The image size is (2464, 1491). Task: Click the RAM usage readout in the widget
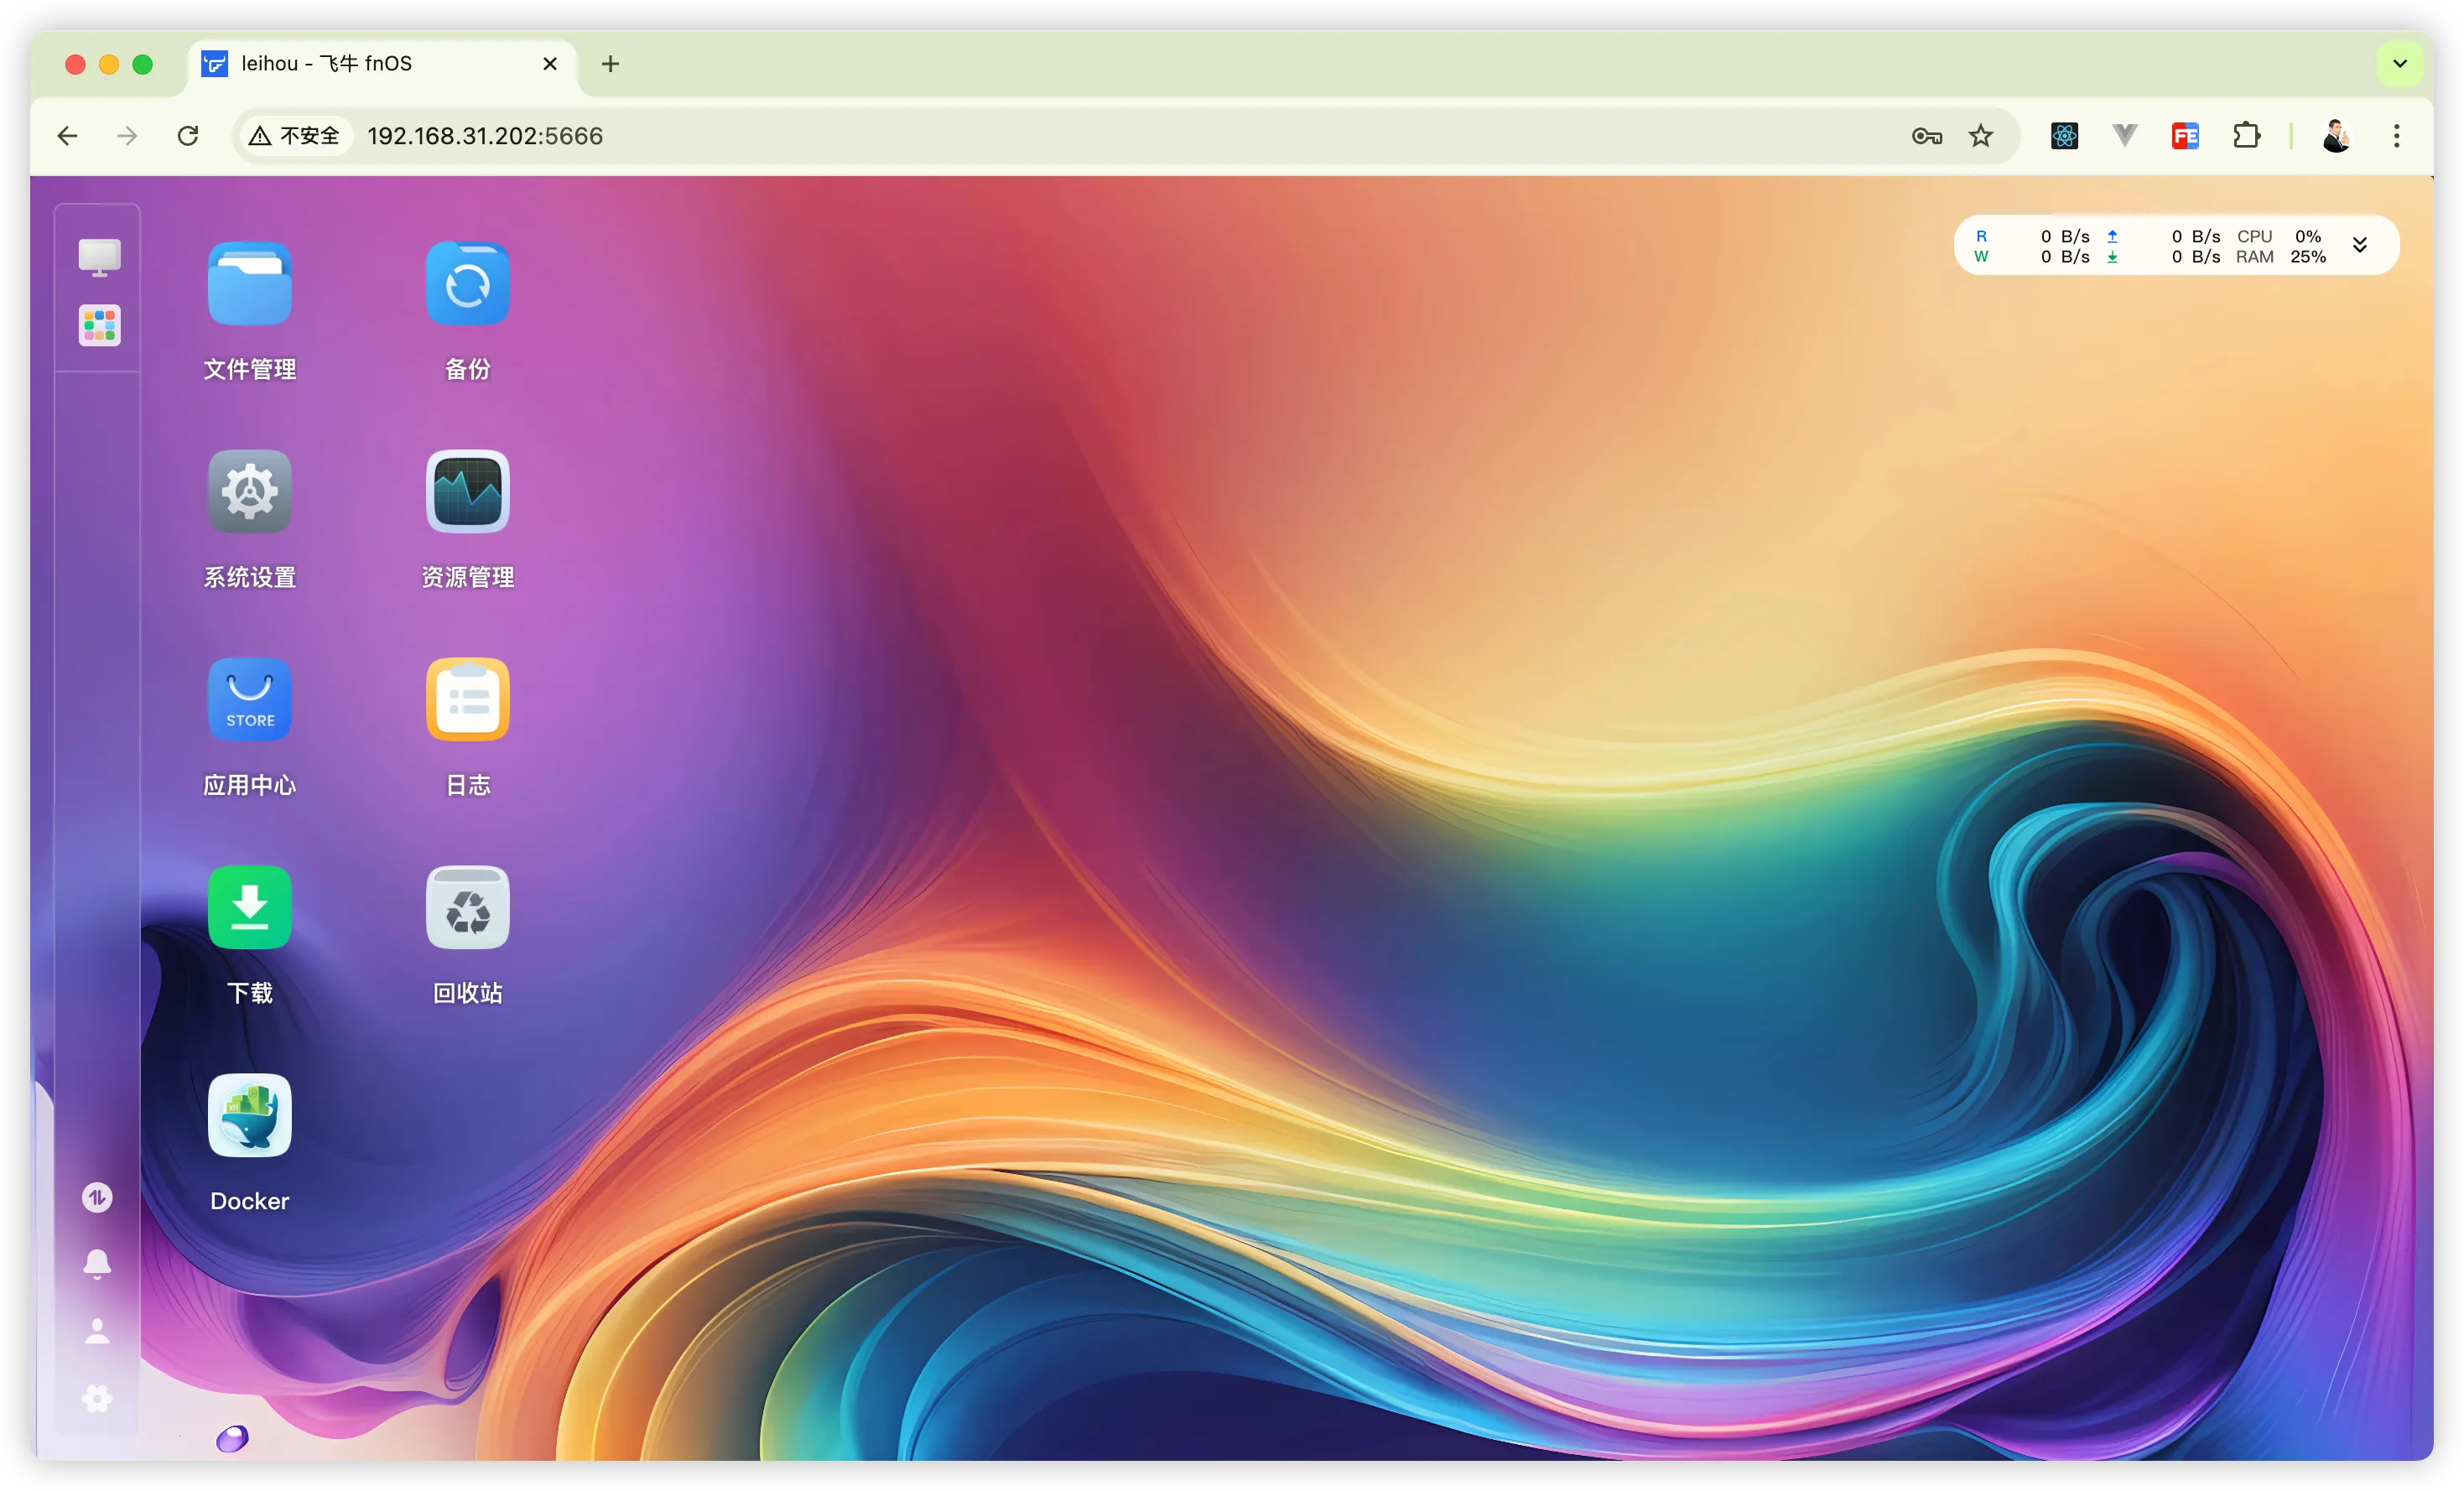pyautogui.click(x=2281, y=257)
